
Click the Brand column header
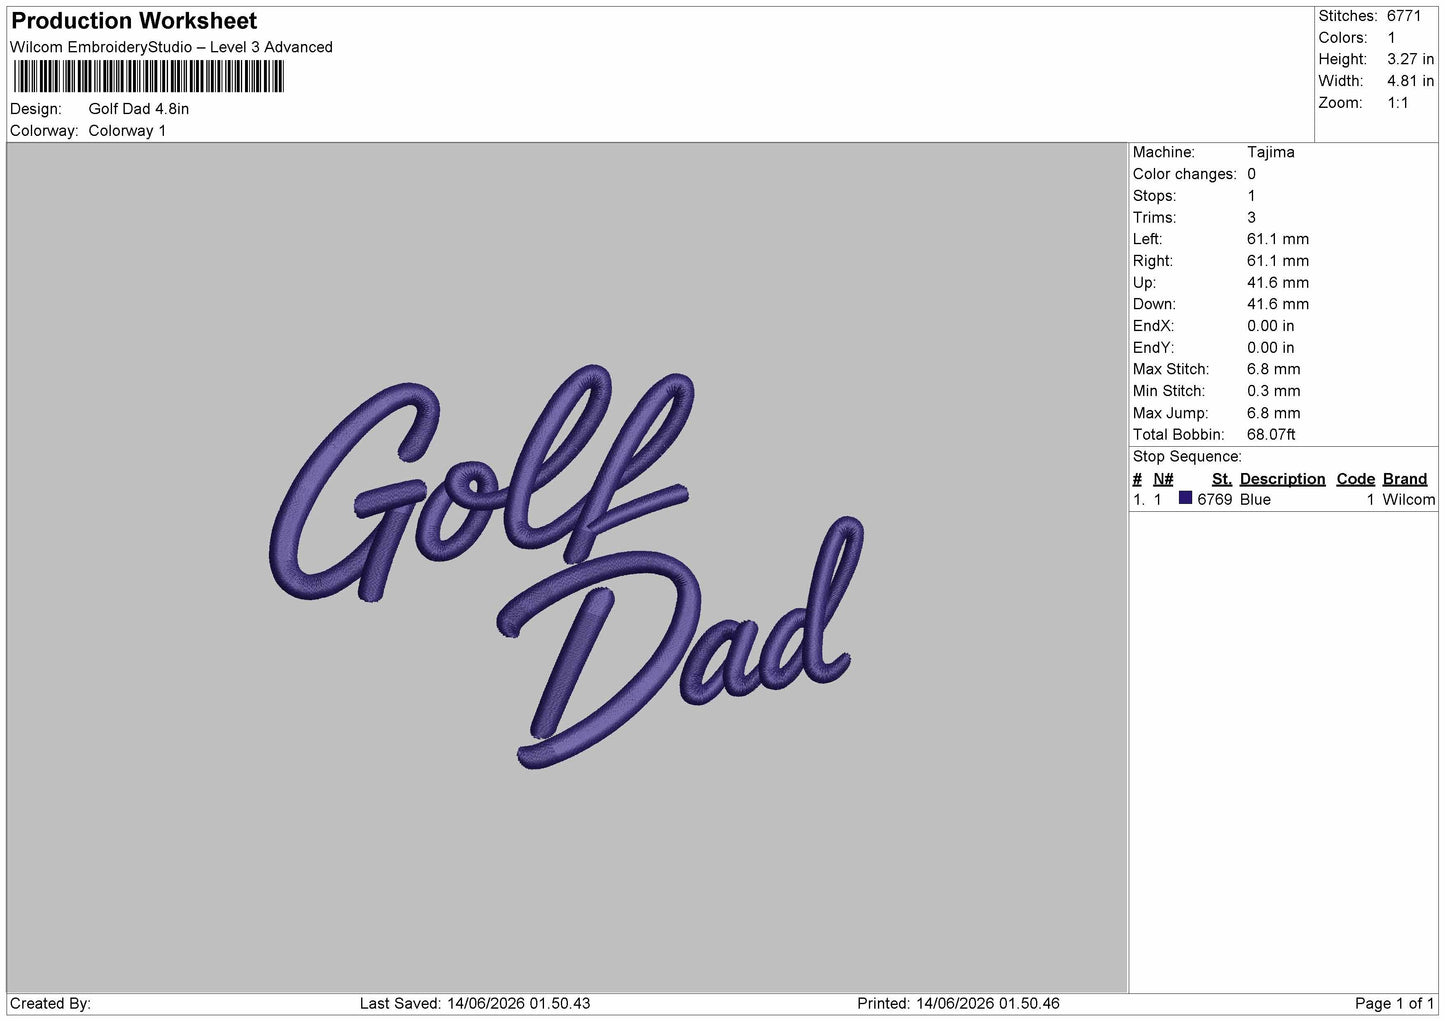[1405, 479]
